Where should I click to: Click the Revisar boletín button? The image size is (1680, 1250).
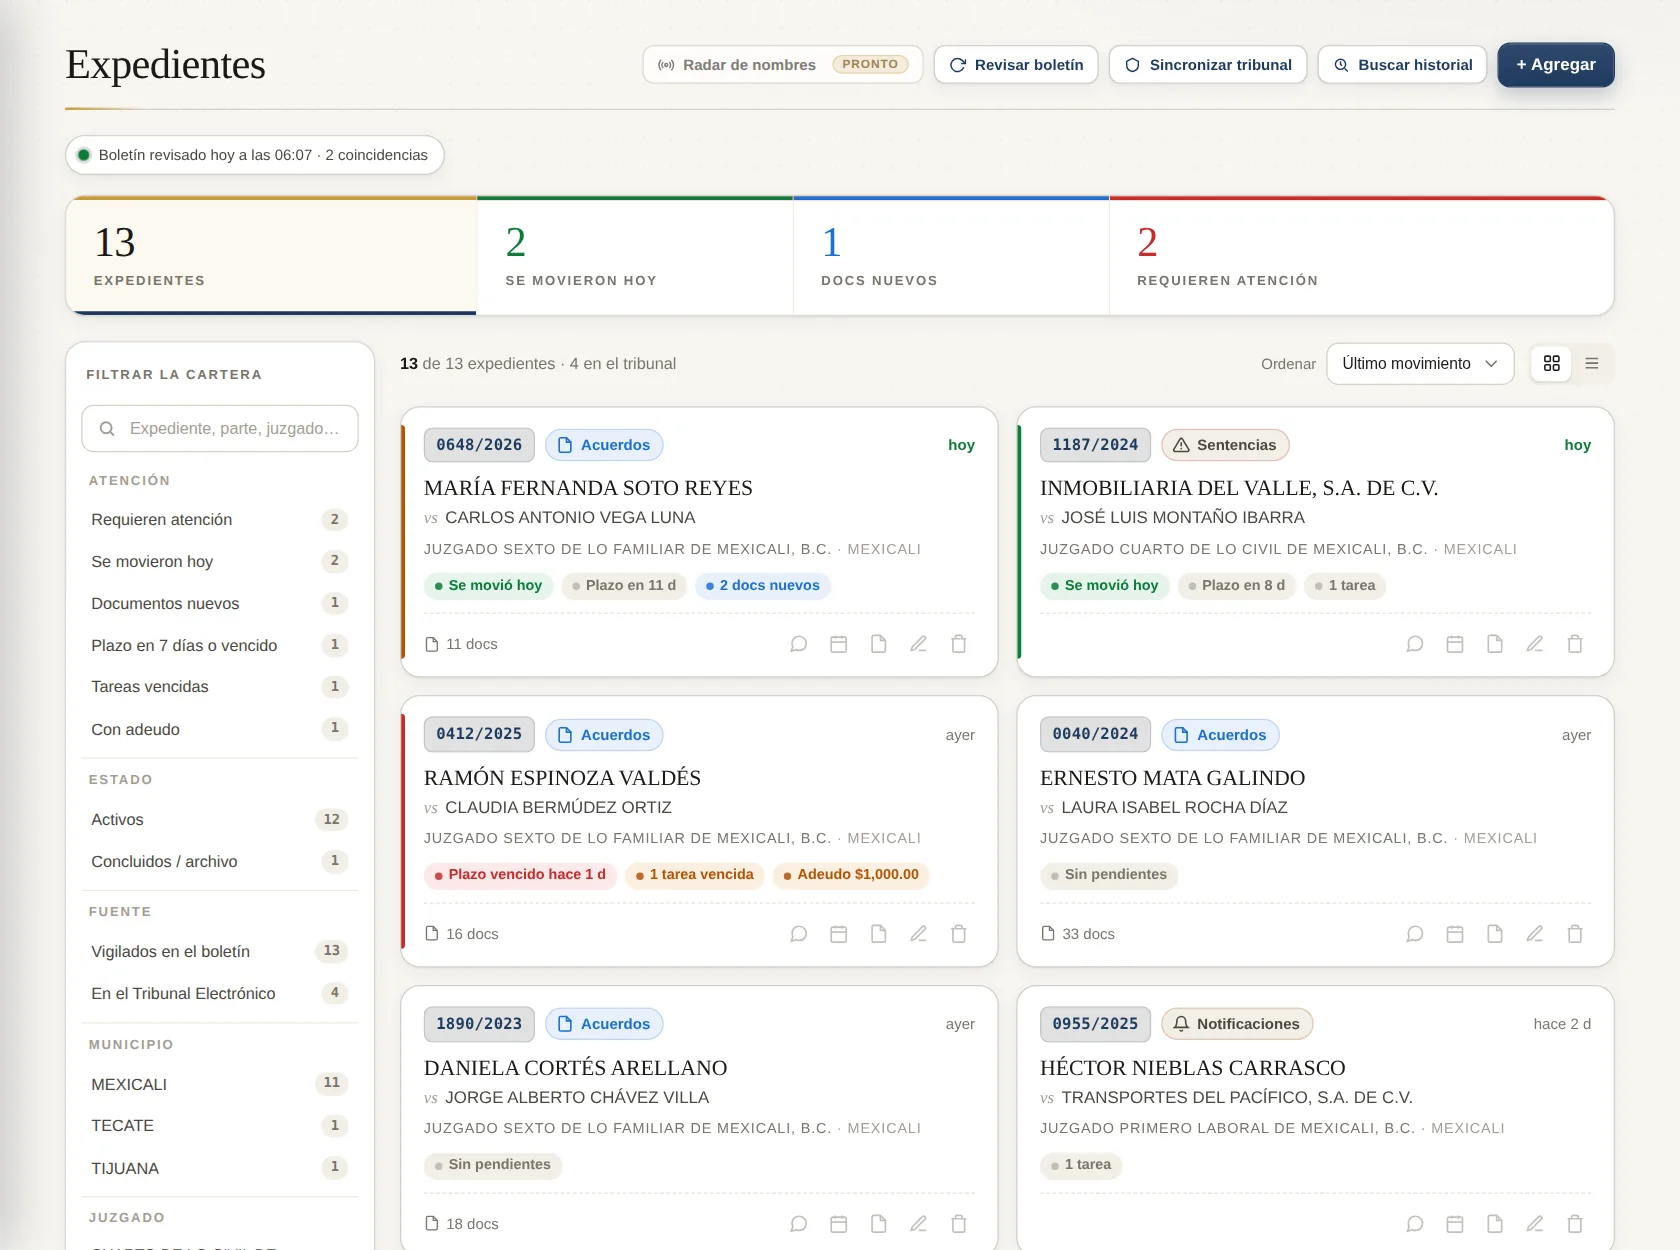[x=1016, y=65]
